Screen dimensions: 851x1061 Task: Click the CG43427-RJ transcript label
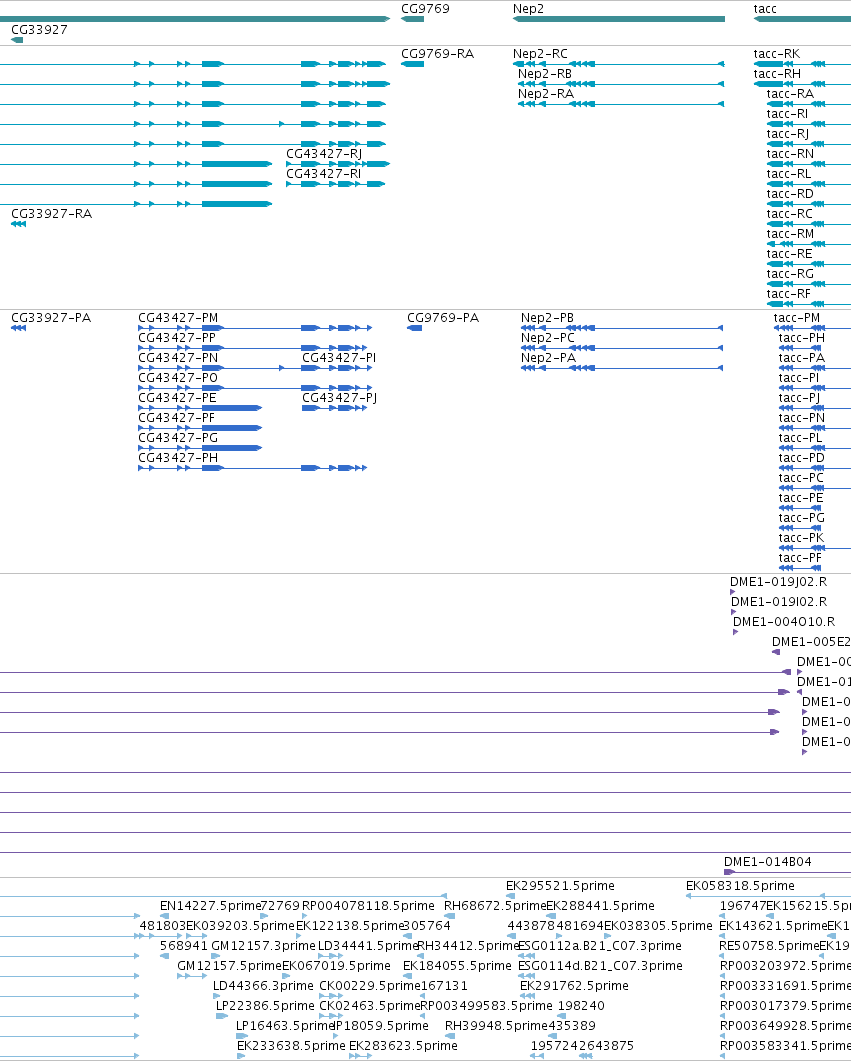[x=324, y=154]
